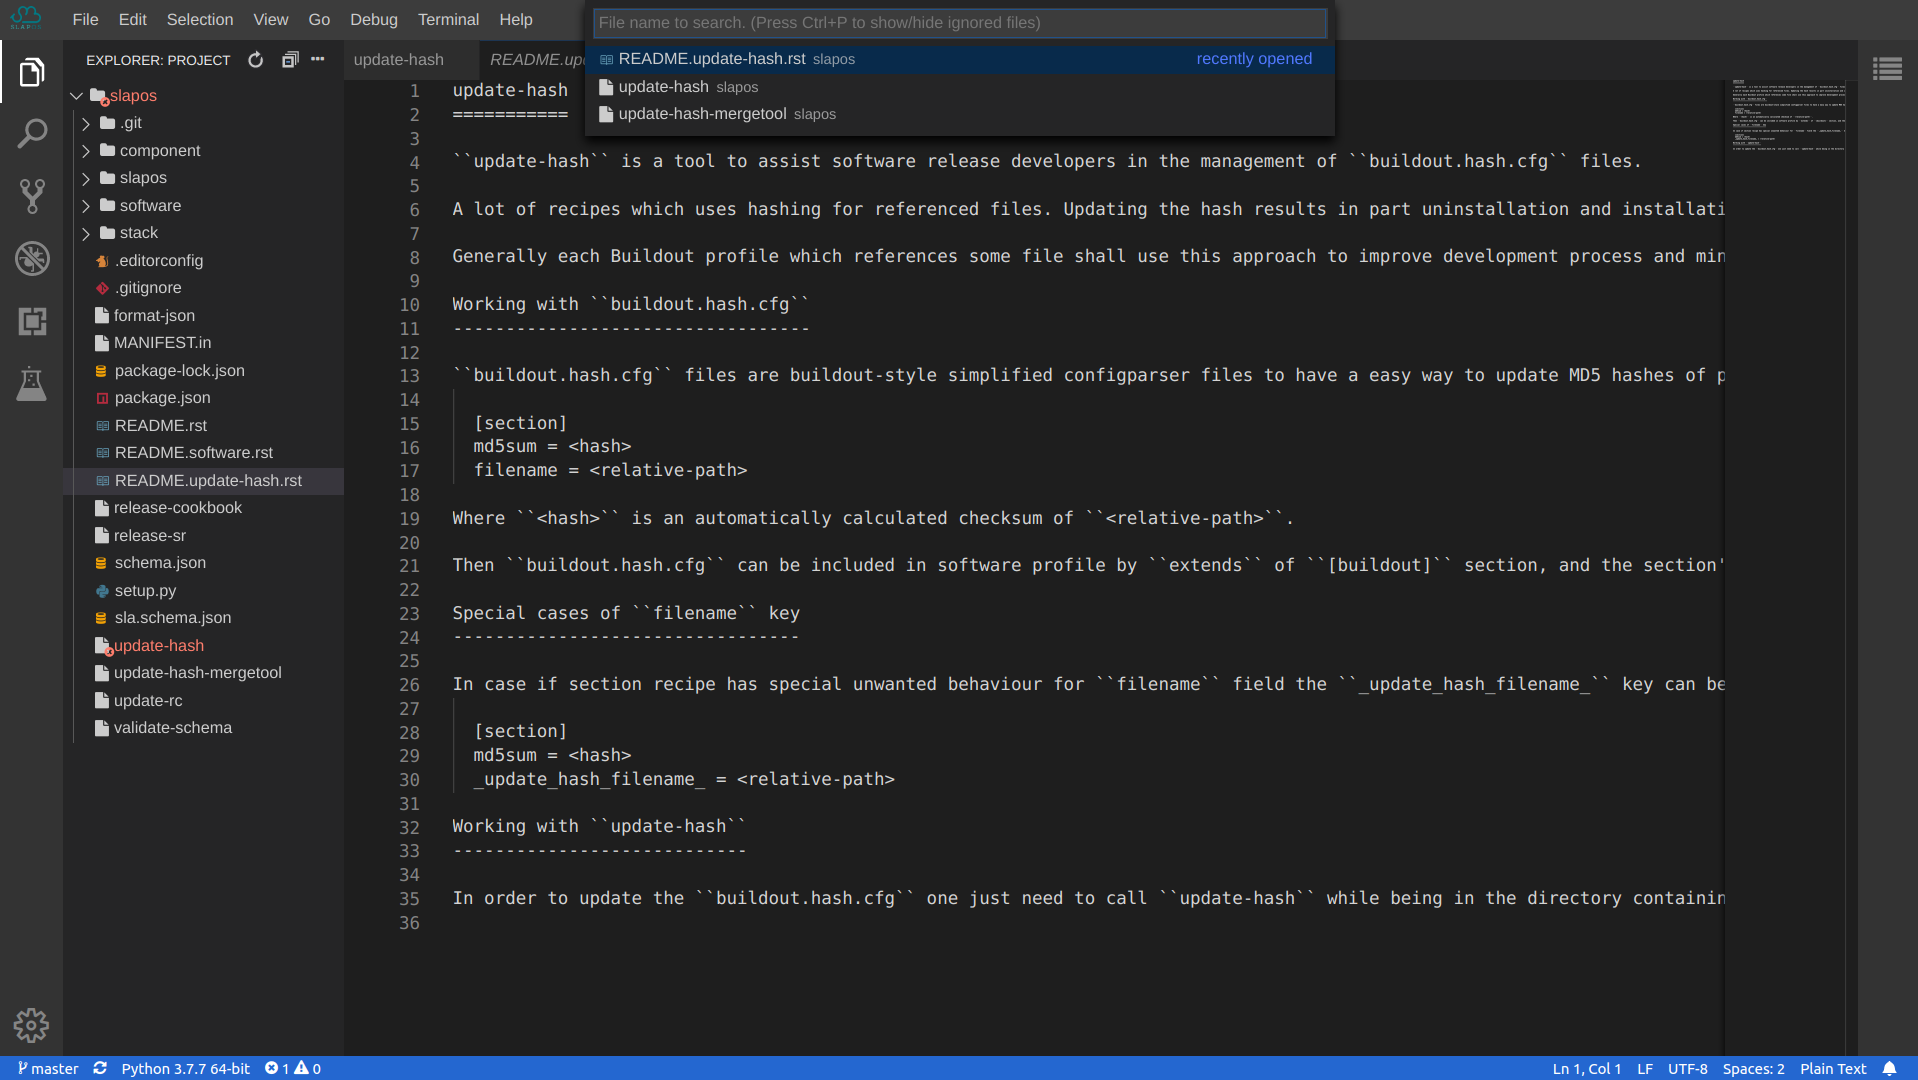Expand the slapos subfolder
Viewport: 1918px width, 1080px height.
click(86, 178)
